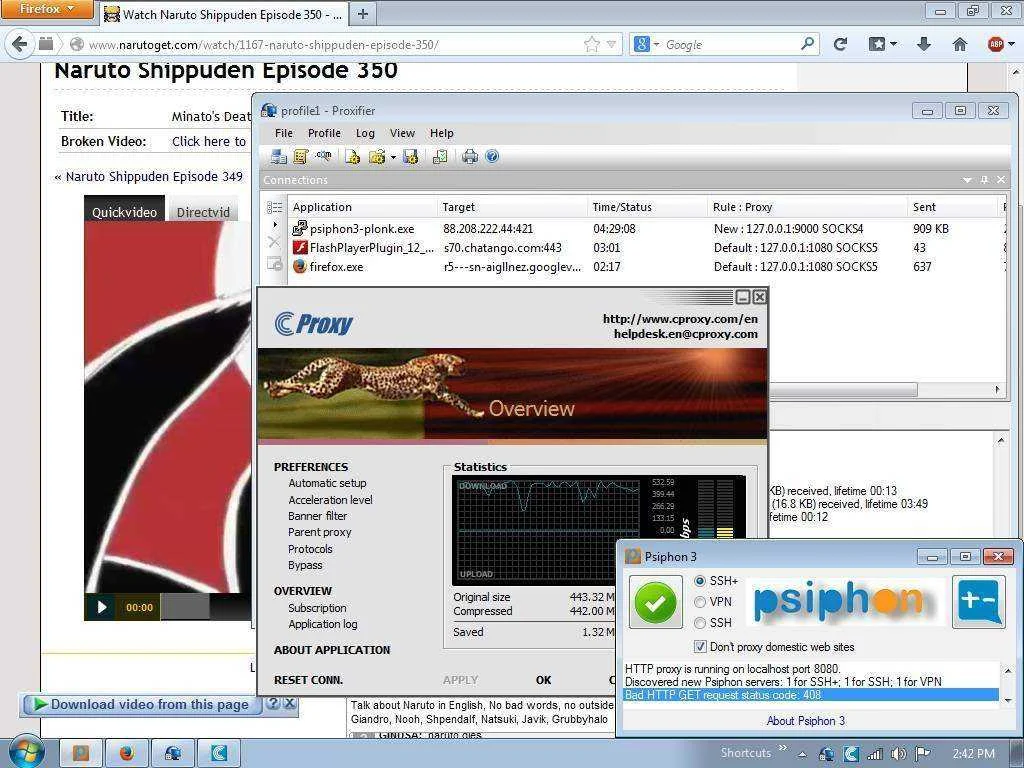Click list view icon beside Connections table
The width and height of the screenshot is (1024, 768).
[x=275, y=207]
